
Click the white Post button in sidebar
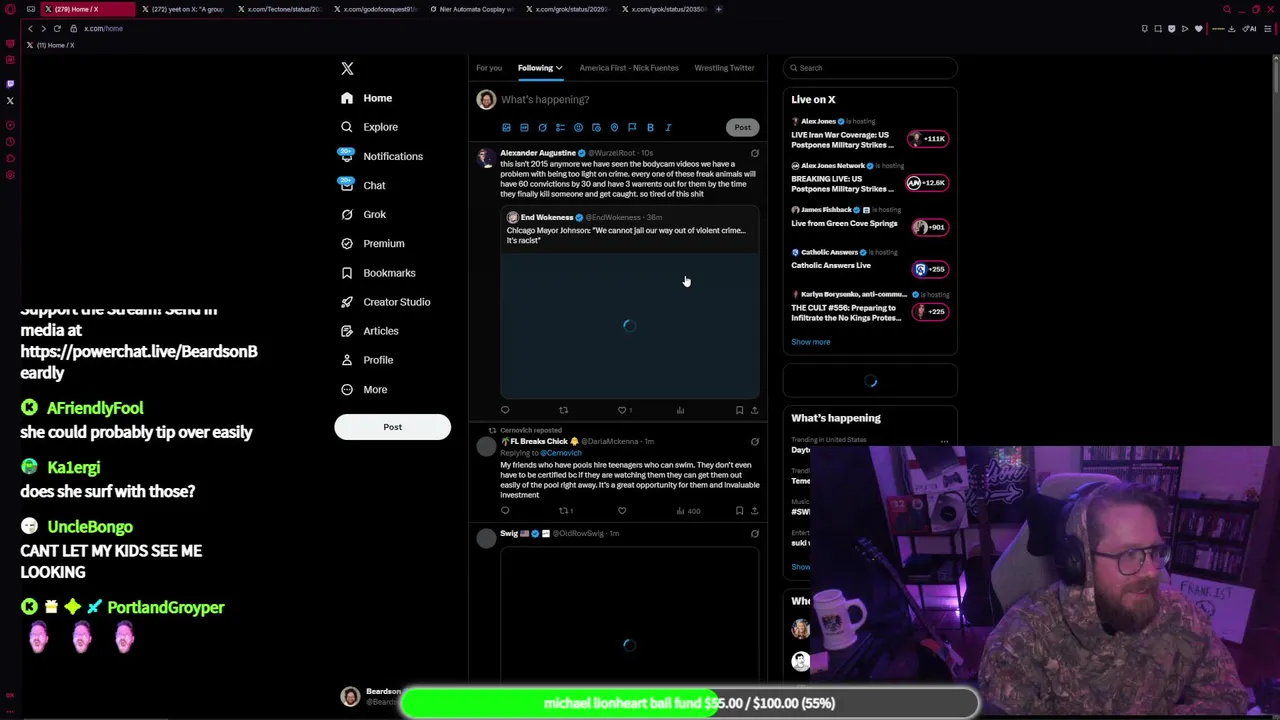[392, 427]
